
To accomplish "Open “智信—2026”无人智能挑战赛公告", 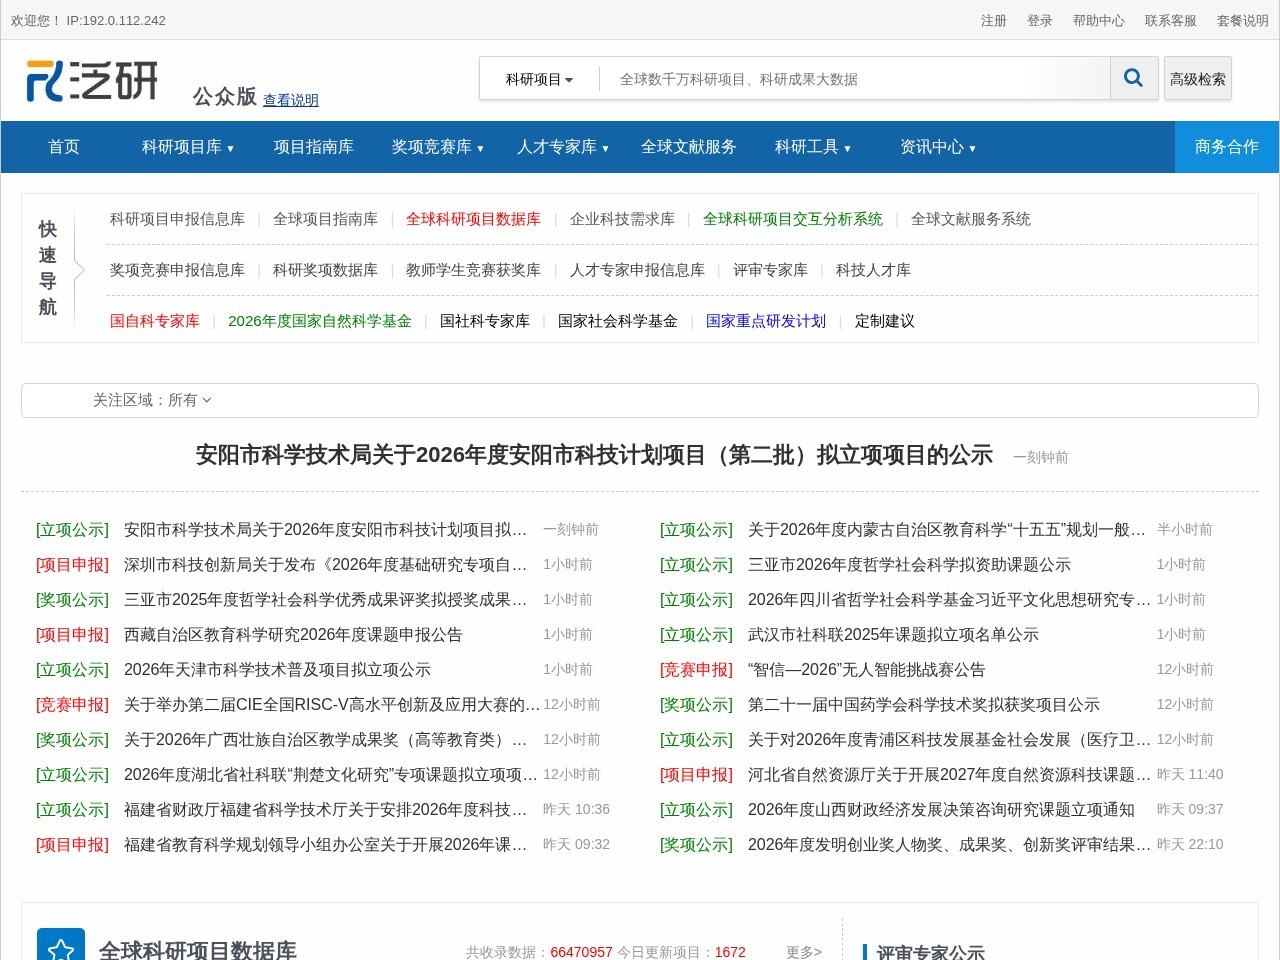I will click(866, 670).
